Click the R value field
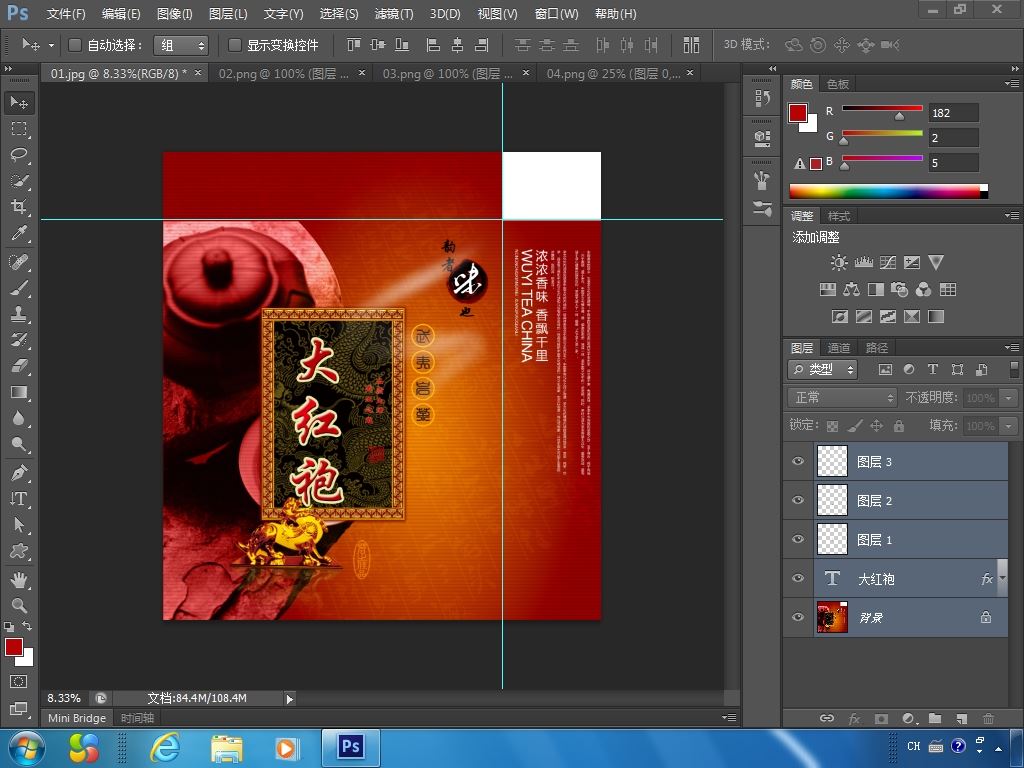This screenshot has height=768, width=1024. click(953, 113)
